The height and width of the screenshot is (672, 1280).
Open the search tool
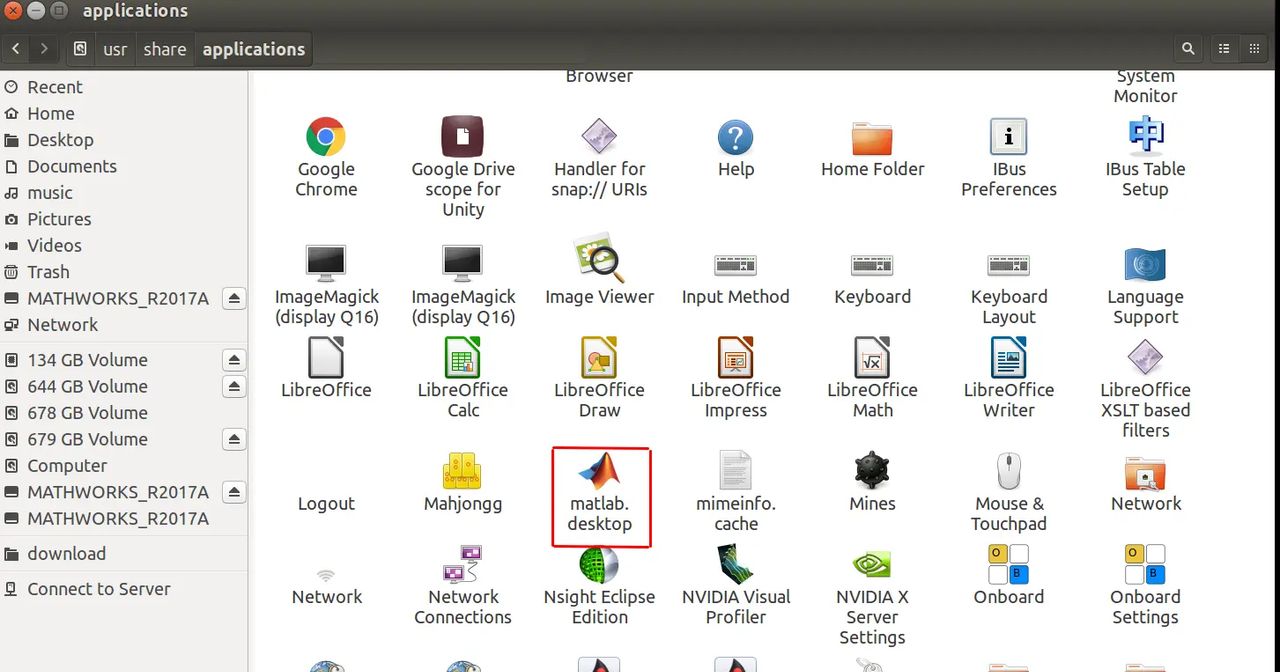1187,48
